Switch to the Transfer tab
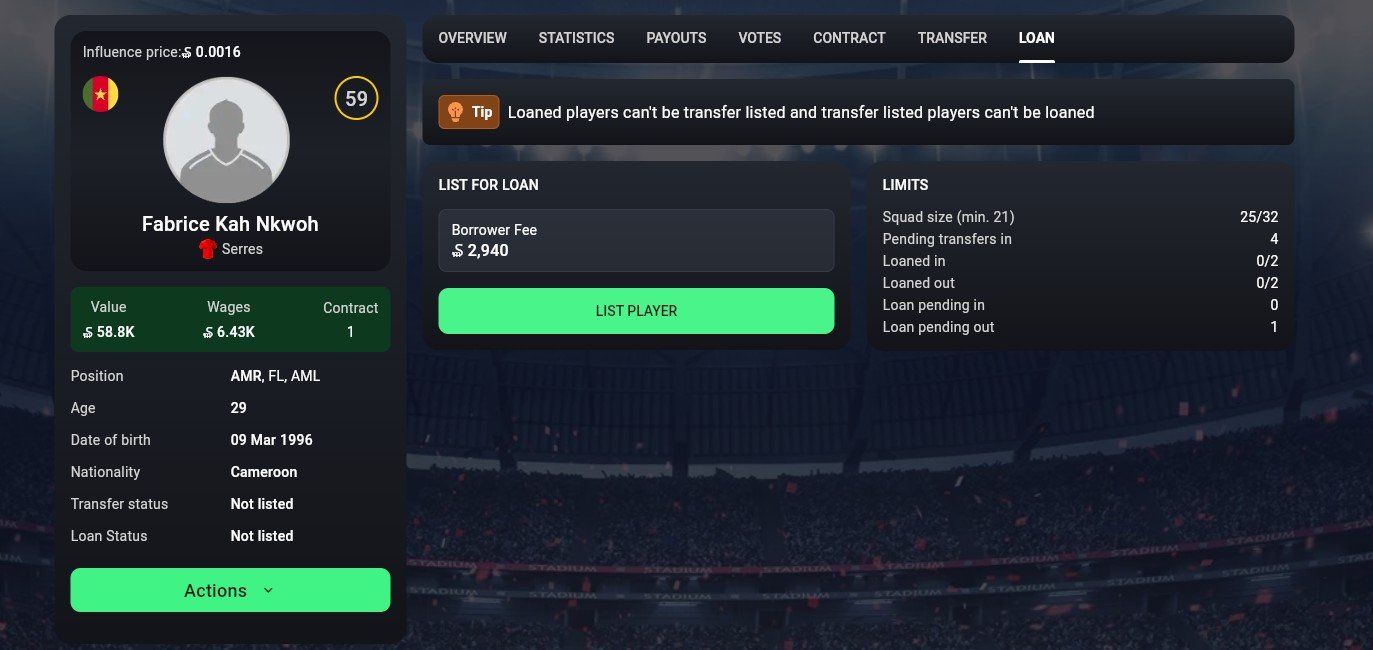Screen dimensions: 1373x650 pos(952,38)
